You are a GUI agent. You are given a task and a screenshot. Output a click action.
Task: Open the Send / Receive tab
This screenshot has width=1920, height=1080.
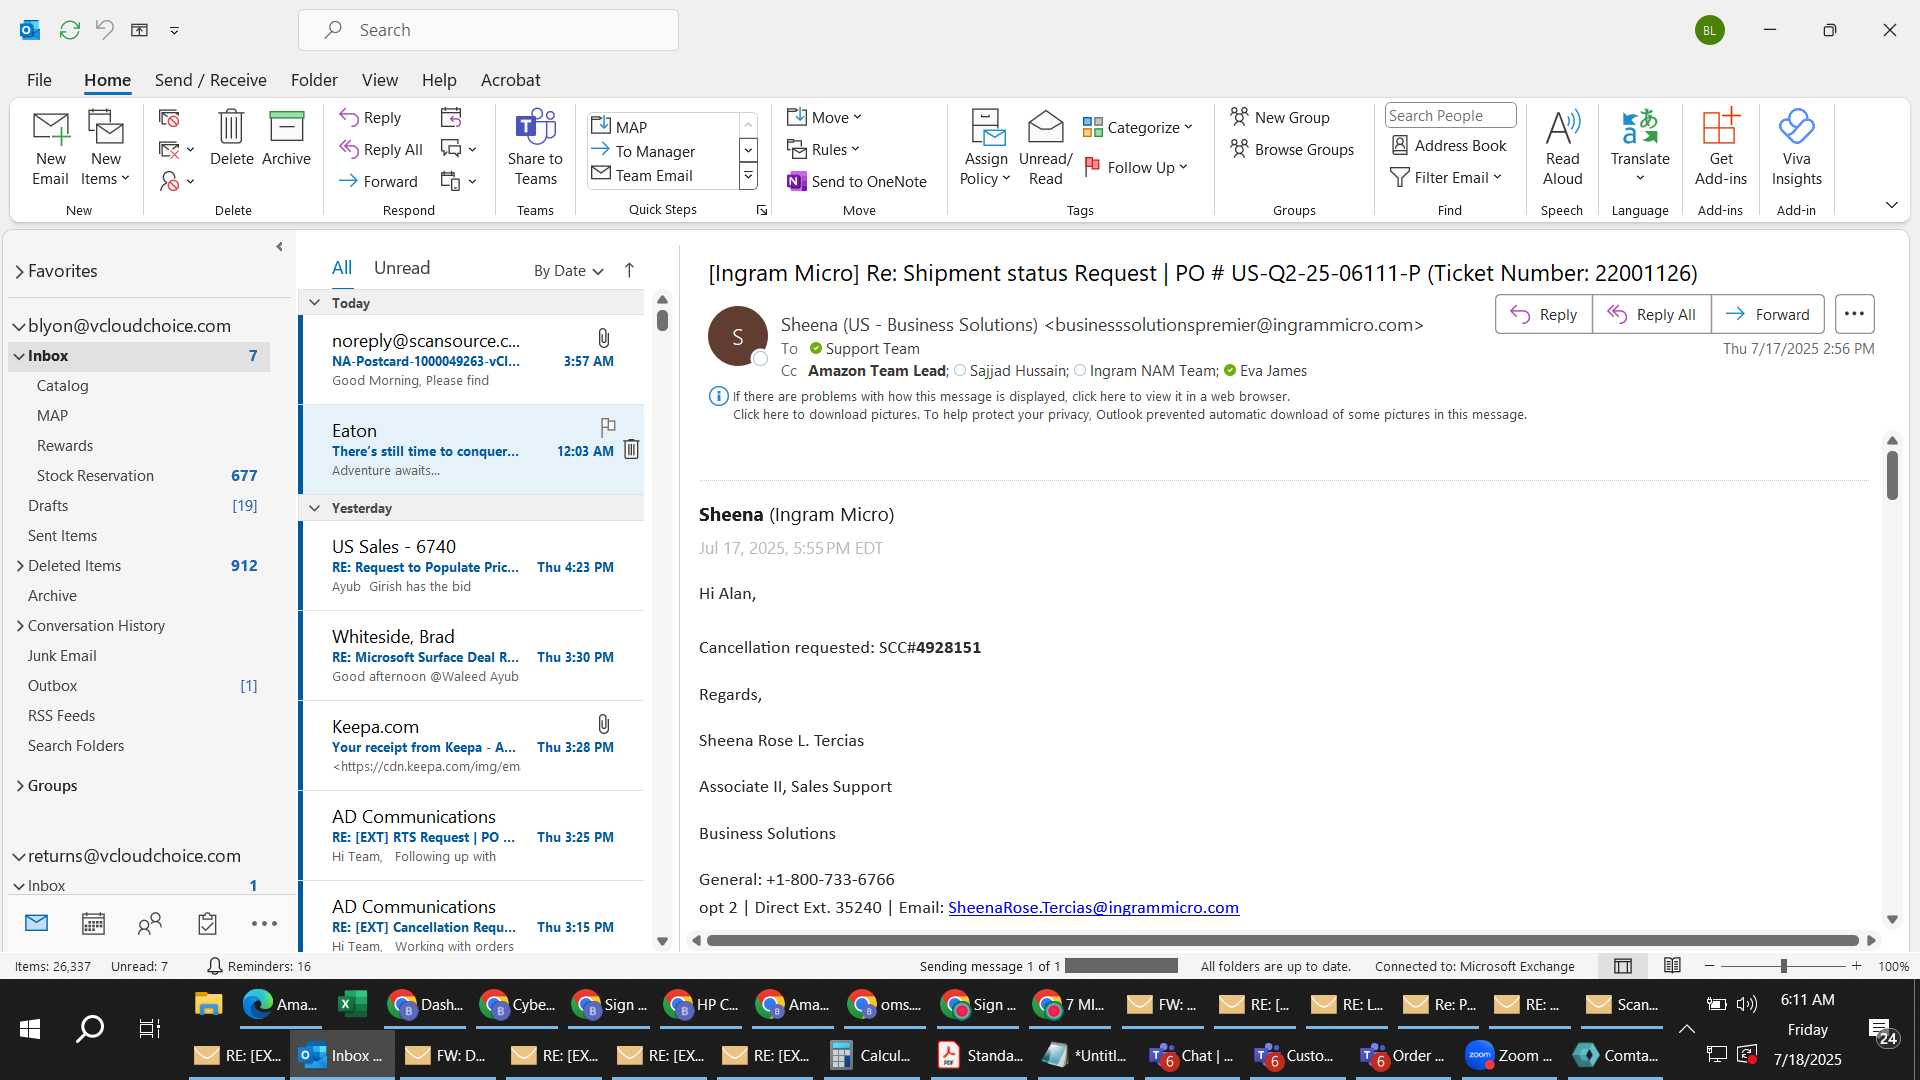pyautogui.click(x=210, y=80)
